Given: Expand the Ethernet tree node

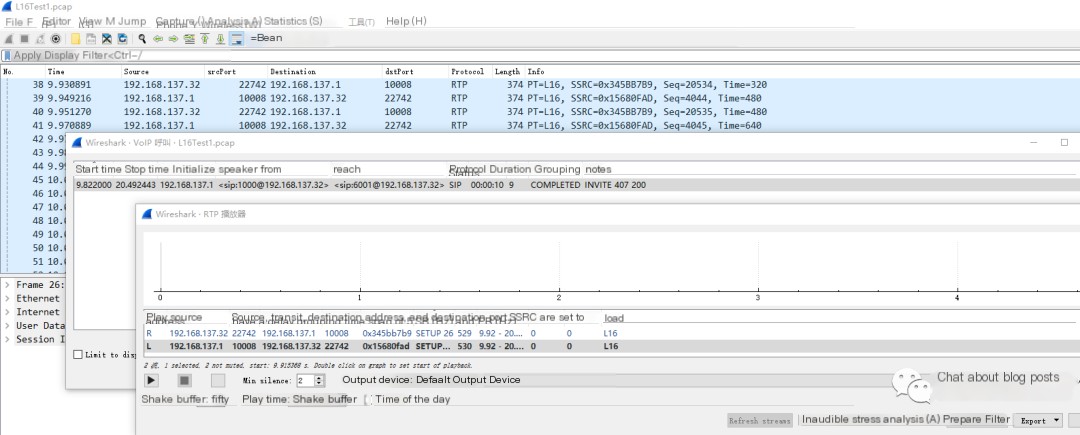Looking at the screenshot, I should [x=7, y=299].
